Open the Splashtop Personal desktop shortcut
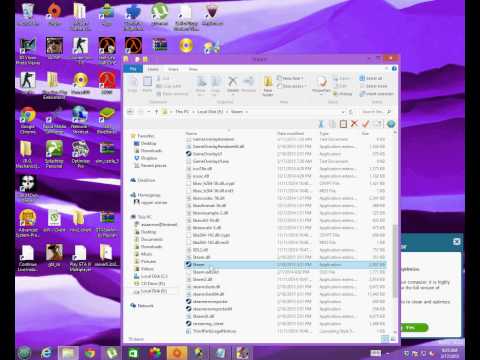The height and width of the screenshot is (360, 480). [x=54, y=154]
